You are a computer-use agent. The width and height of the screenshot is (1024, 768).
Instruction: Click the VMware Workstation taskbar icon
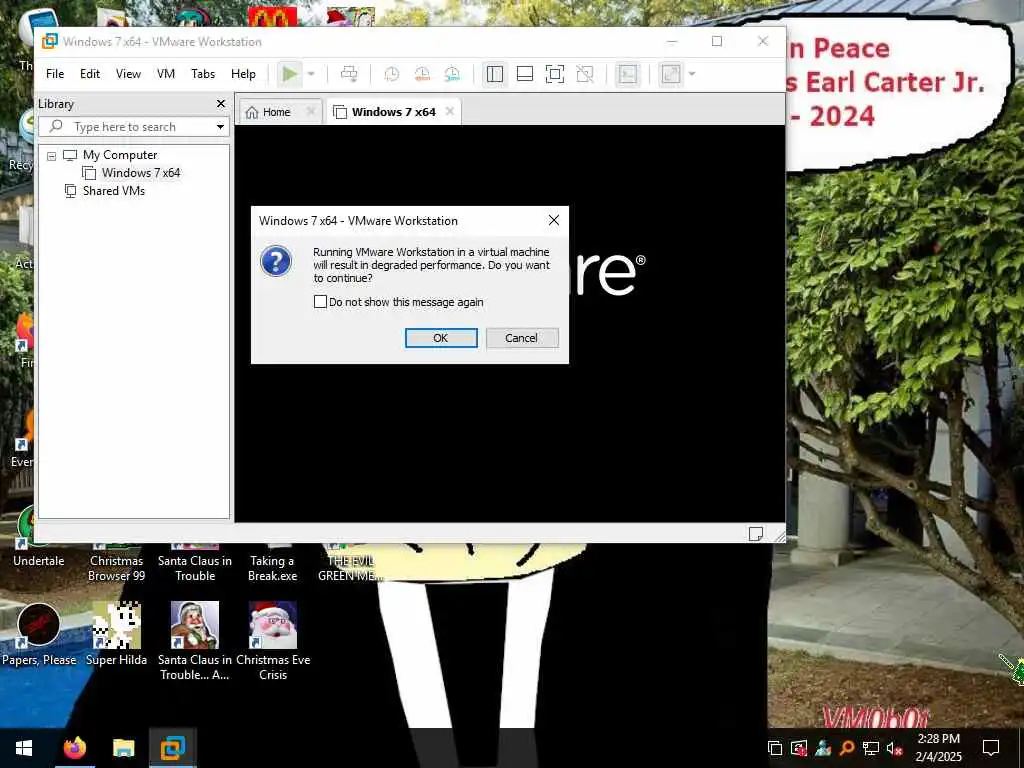pos(172,748)
